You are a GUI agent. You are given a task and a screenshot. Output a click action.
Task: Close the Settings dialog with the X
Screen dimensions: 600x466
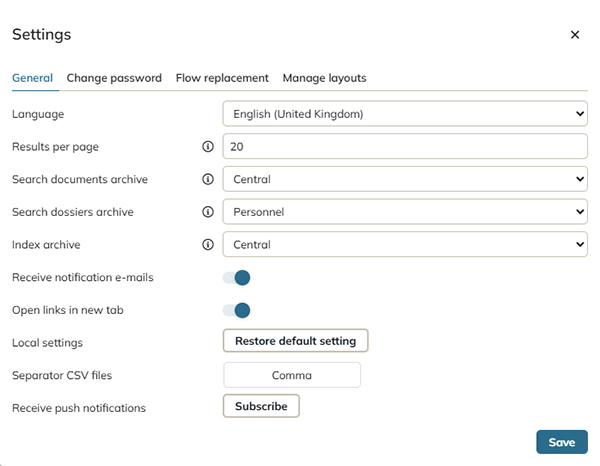575,35
